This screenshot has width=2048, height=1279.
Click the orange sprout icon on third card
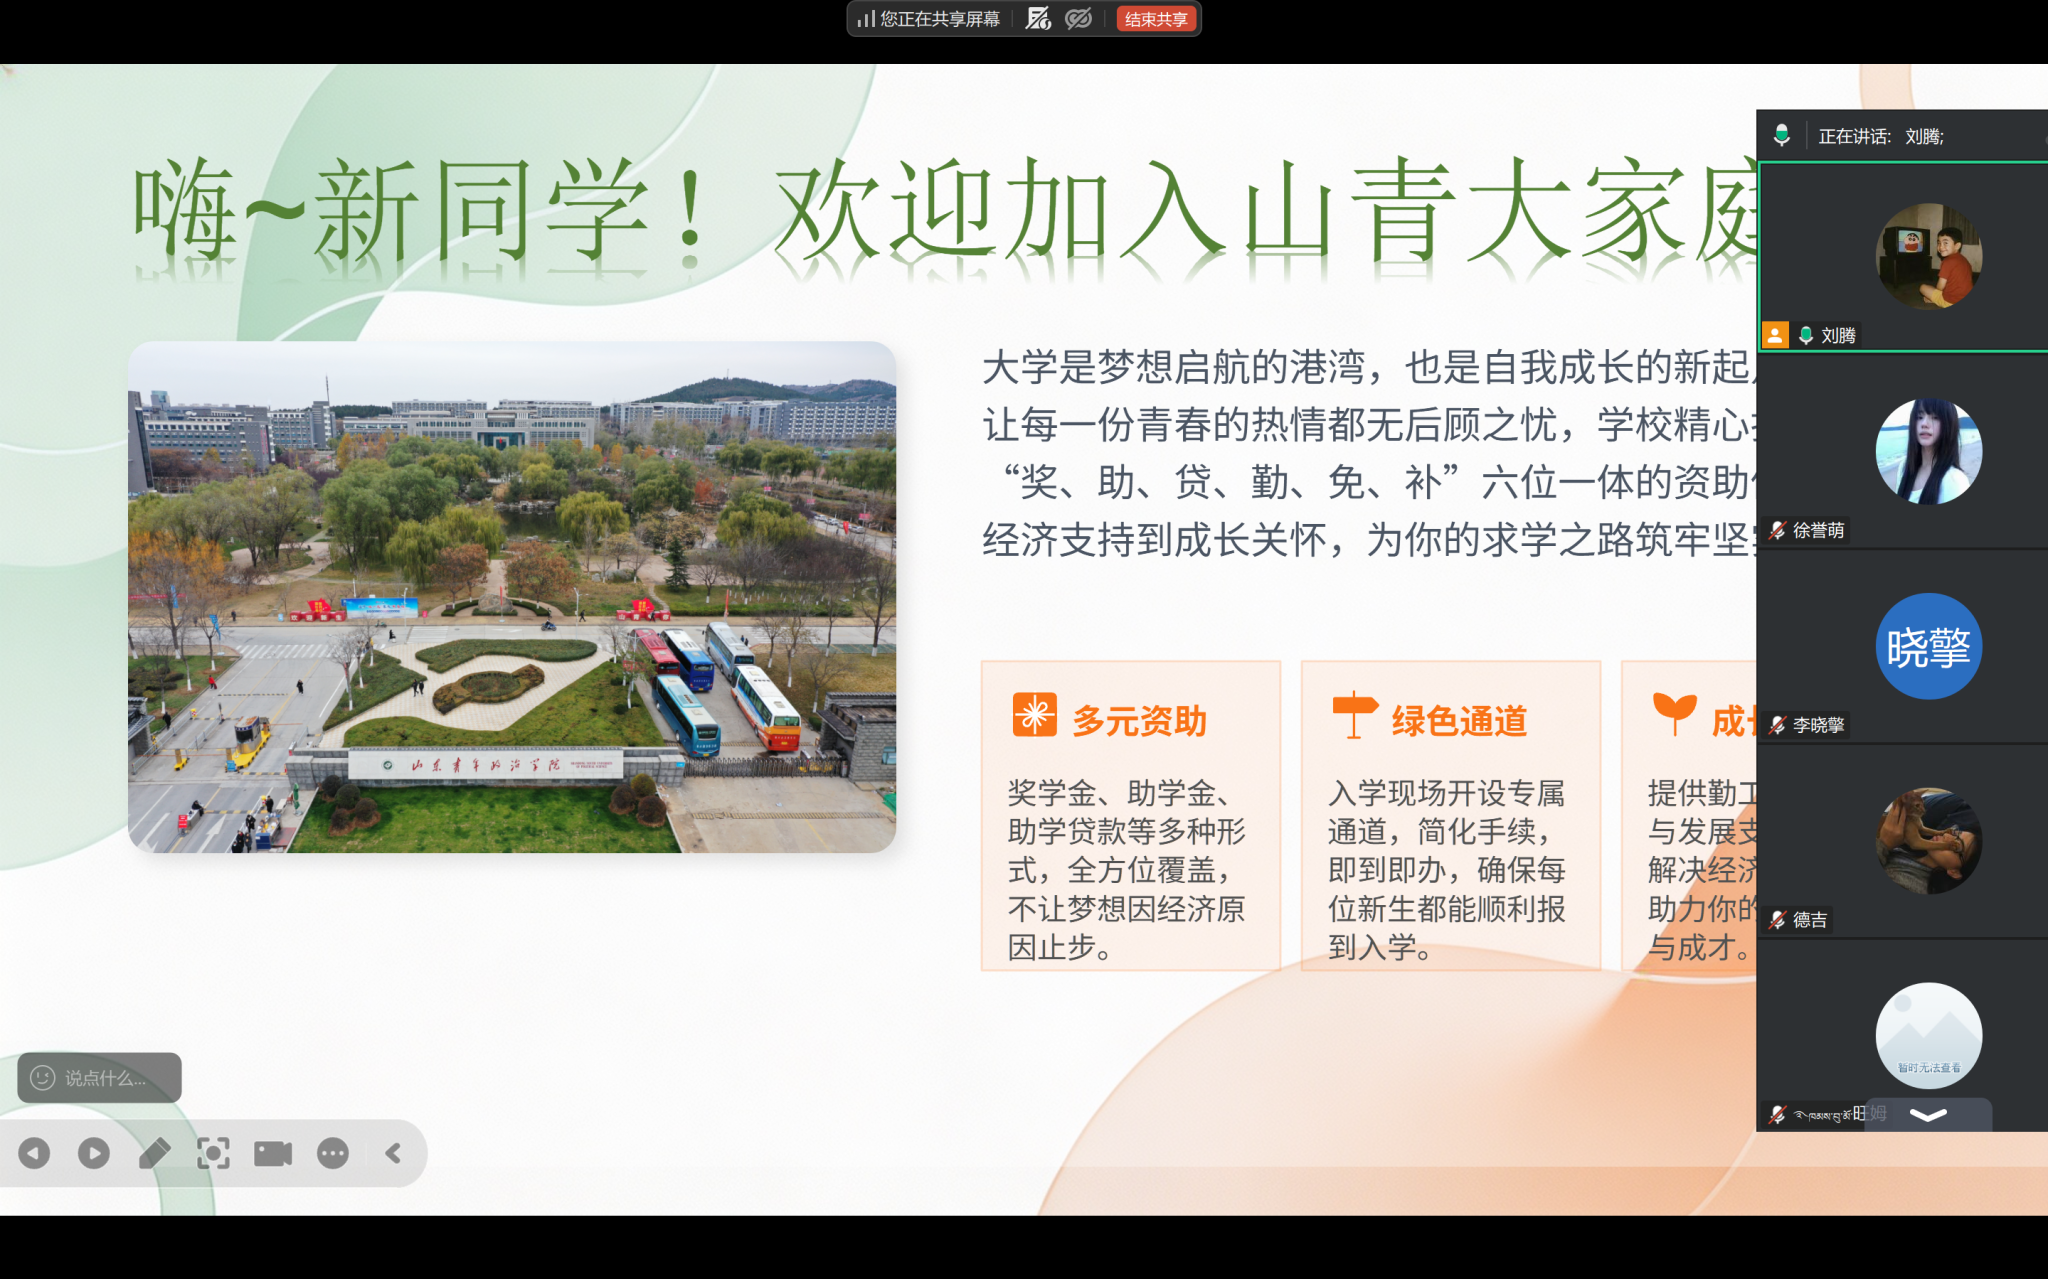pyautogui.click(x=1674, y=713)
